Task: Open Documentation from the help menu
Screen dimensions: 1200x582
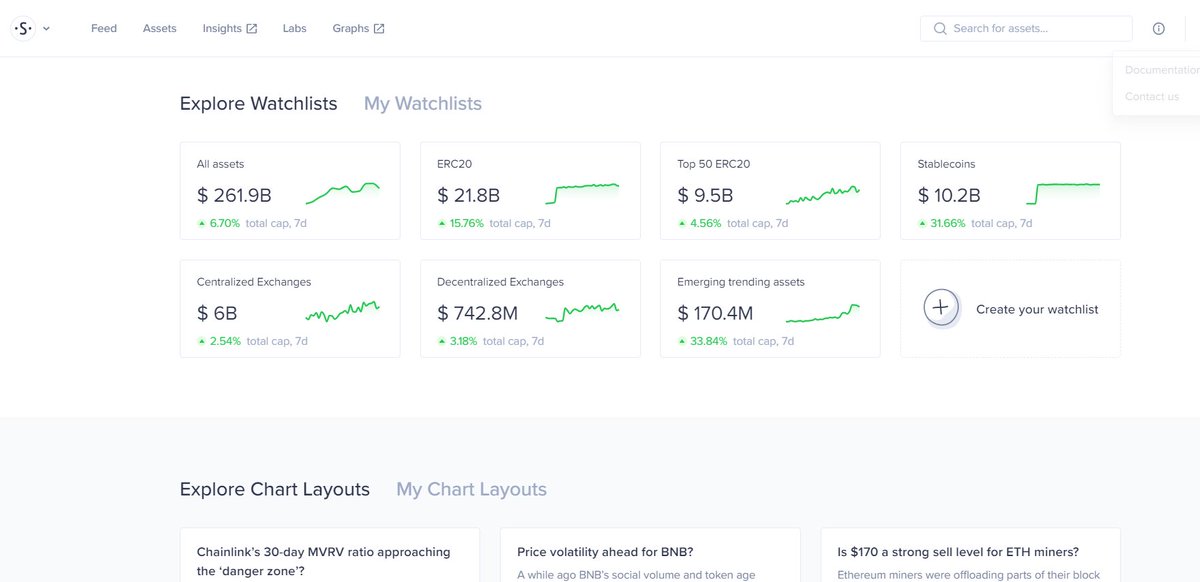Action: (1161, 70)
